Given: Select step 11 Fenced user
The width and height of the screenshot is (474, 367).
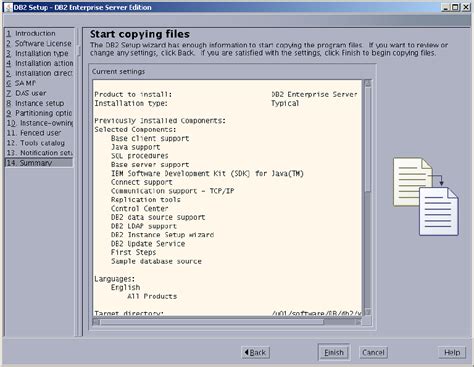Looking at the screenshot, I should click(x=34, y=133).
